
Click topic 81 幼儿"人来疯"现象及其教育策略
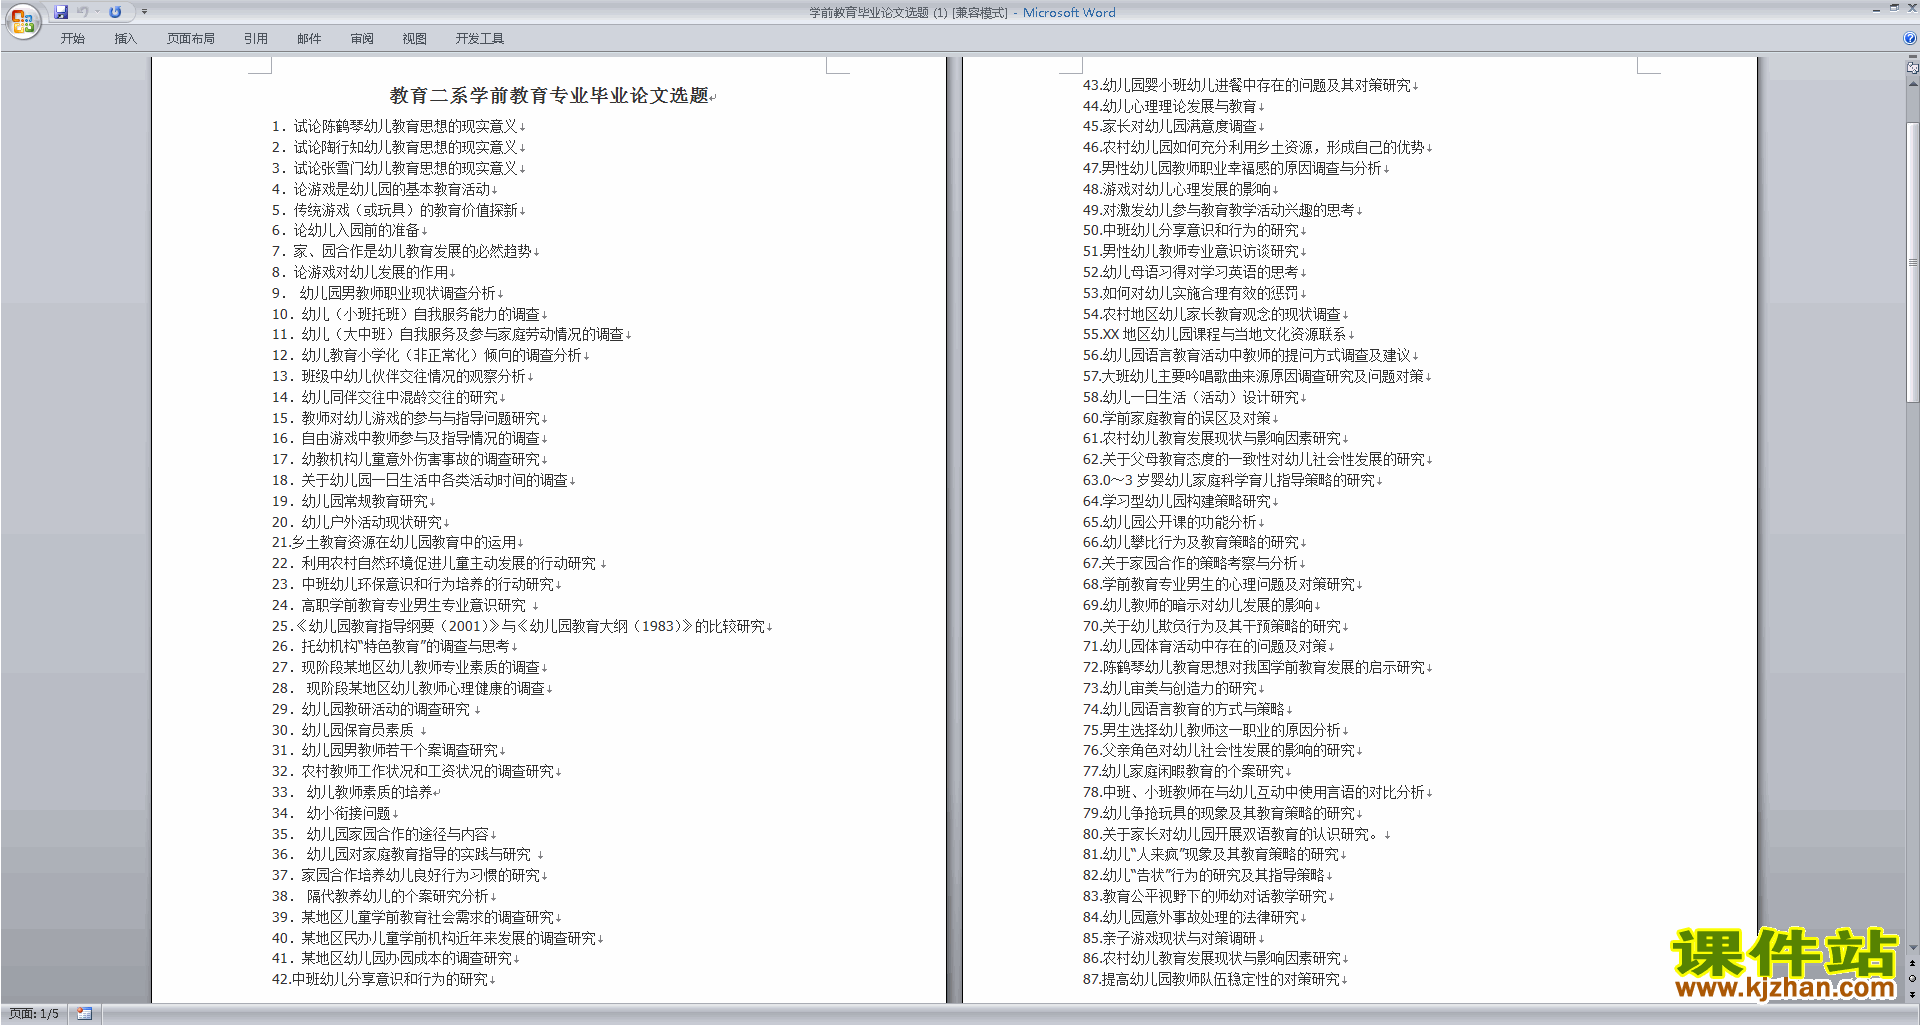[x=1211, y=854]
